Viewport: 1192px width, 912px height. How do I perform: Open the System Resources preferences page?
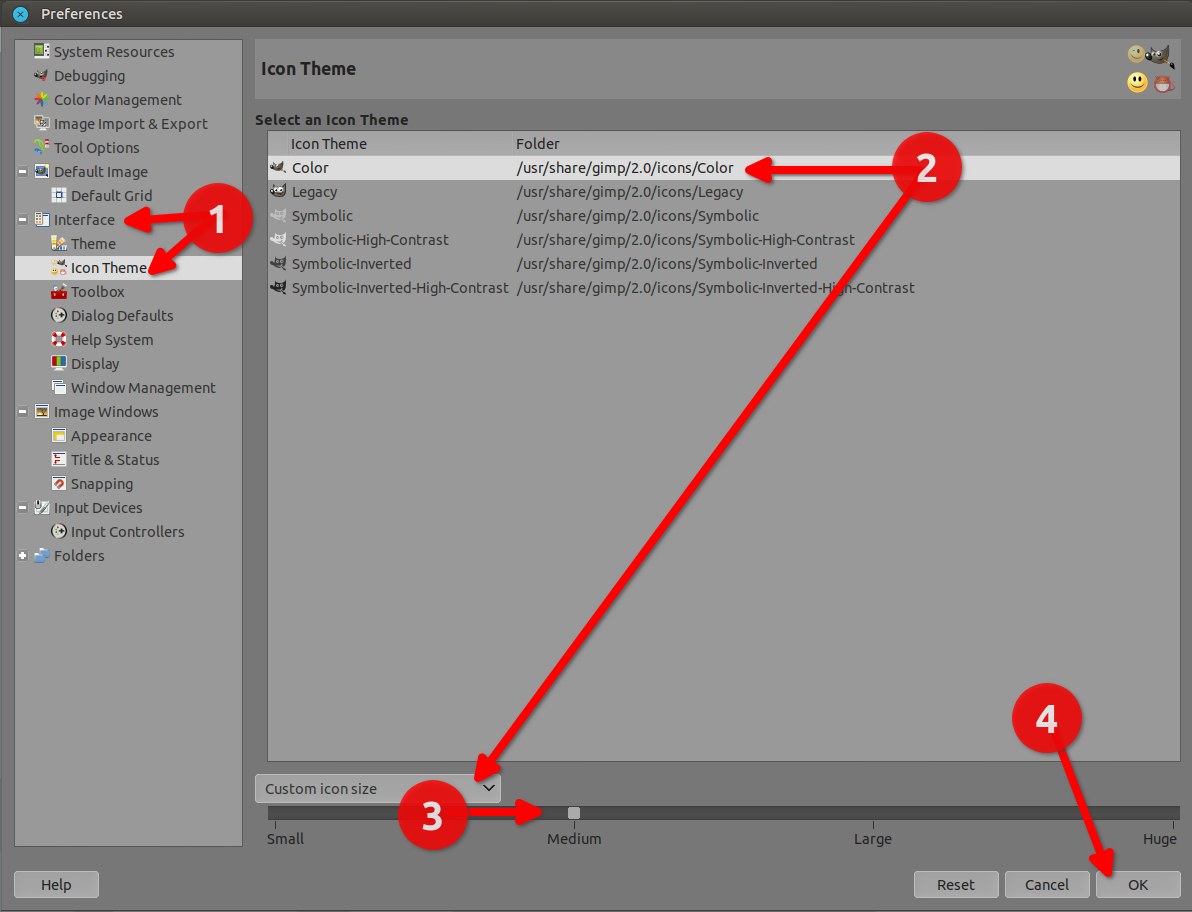point(114,52)
